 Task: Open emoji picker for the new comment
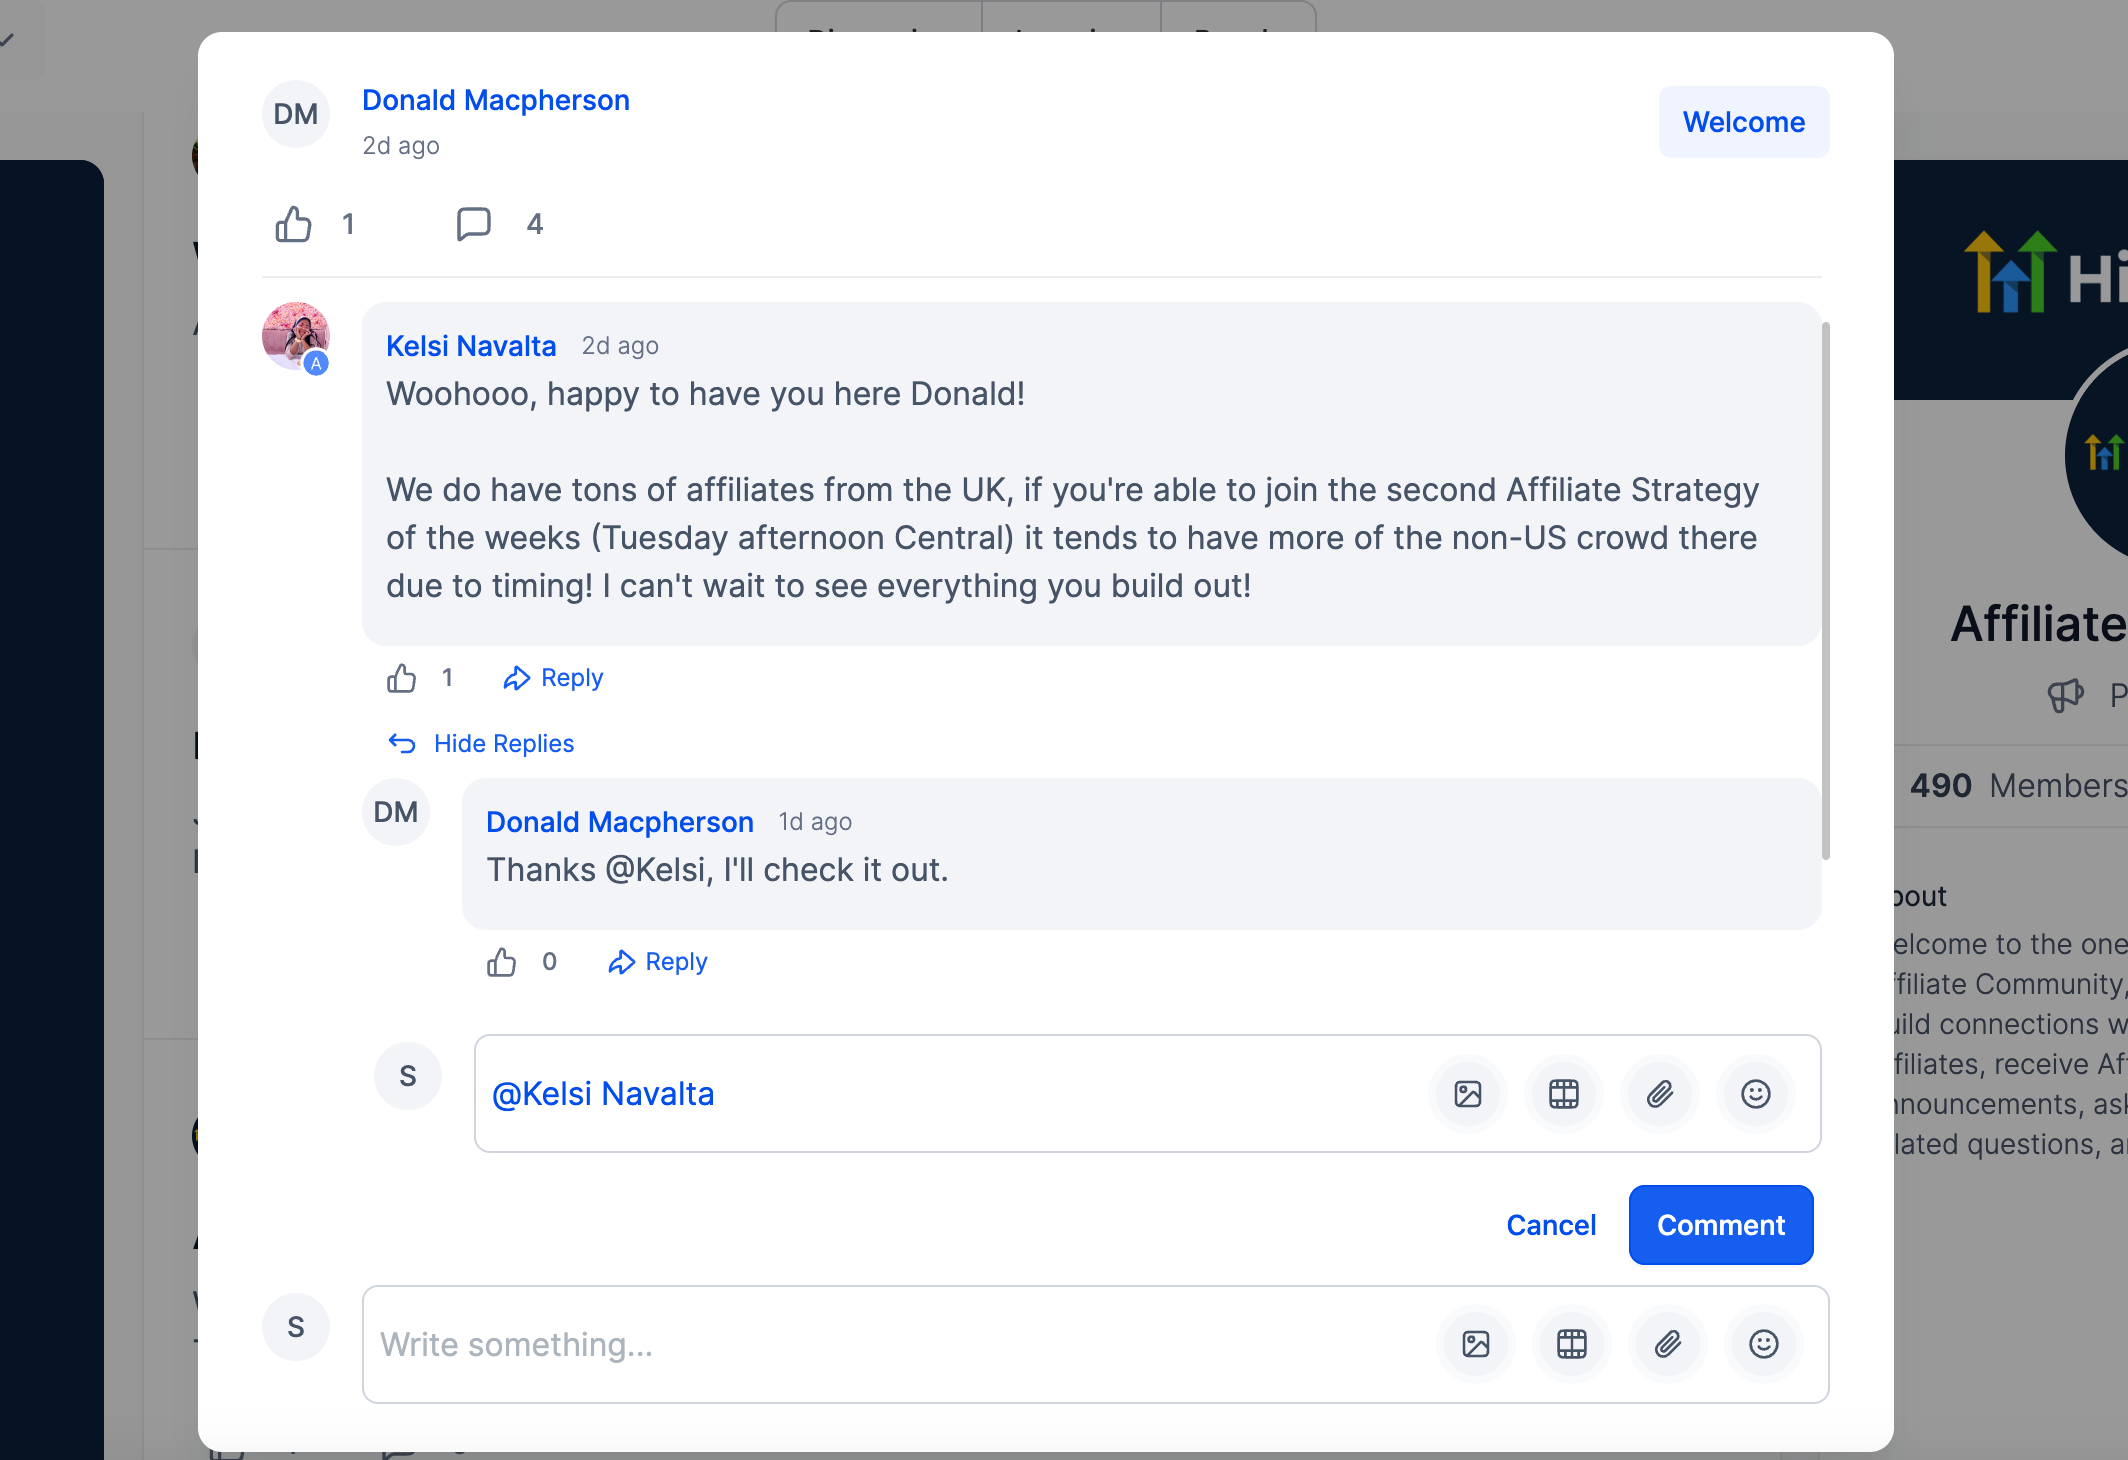(x=1764, y=1344)
